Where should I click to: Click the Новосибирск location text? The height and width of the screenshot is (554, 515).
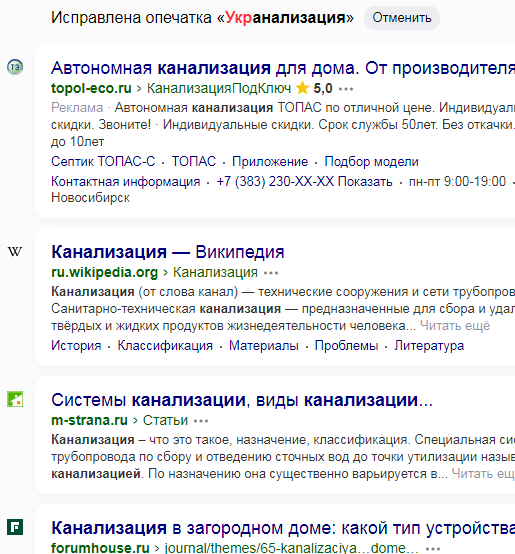(x=90, y=198)
